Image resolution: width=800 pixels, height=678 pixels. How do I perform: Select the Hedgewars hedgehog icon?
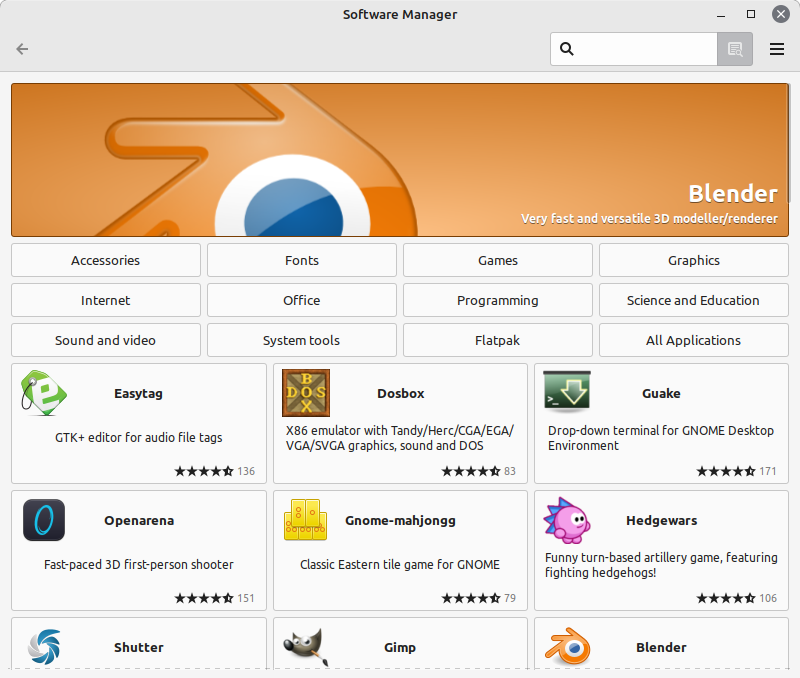pyautogui.click(x=566, y=520)
